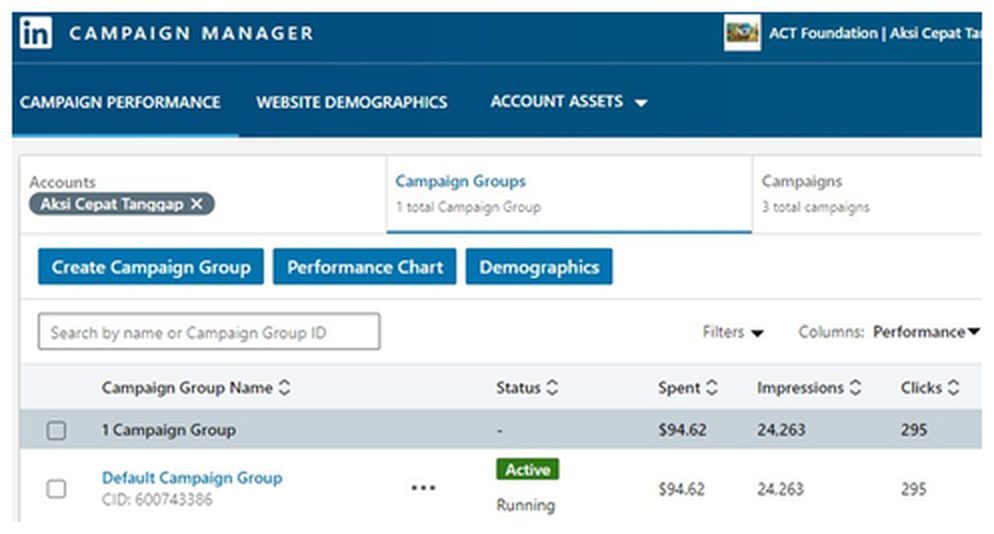Expand the Account Assets dropdown
The height and width of the screenshot is (534, 994).
(569, 101)
